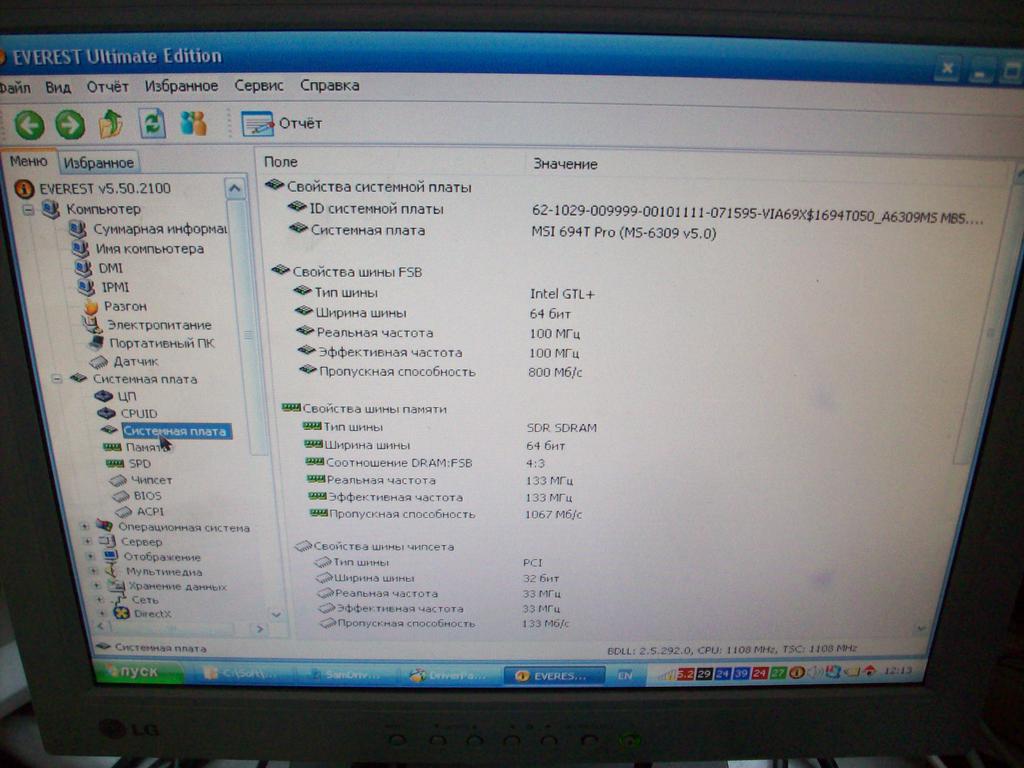Collapse the Компьютер tree node
1024x768 pixels.
click(28, 210)
